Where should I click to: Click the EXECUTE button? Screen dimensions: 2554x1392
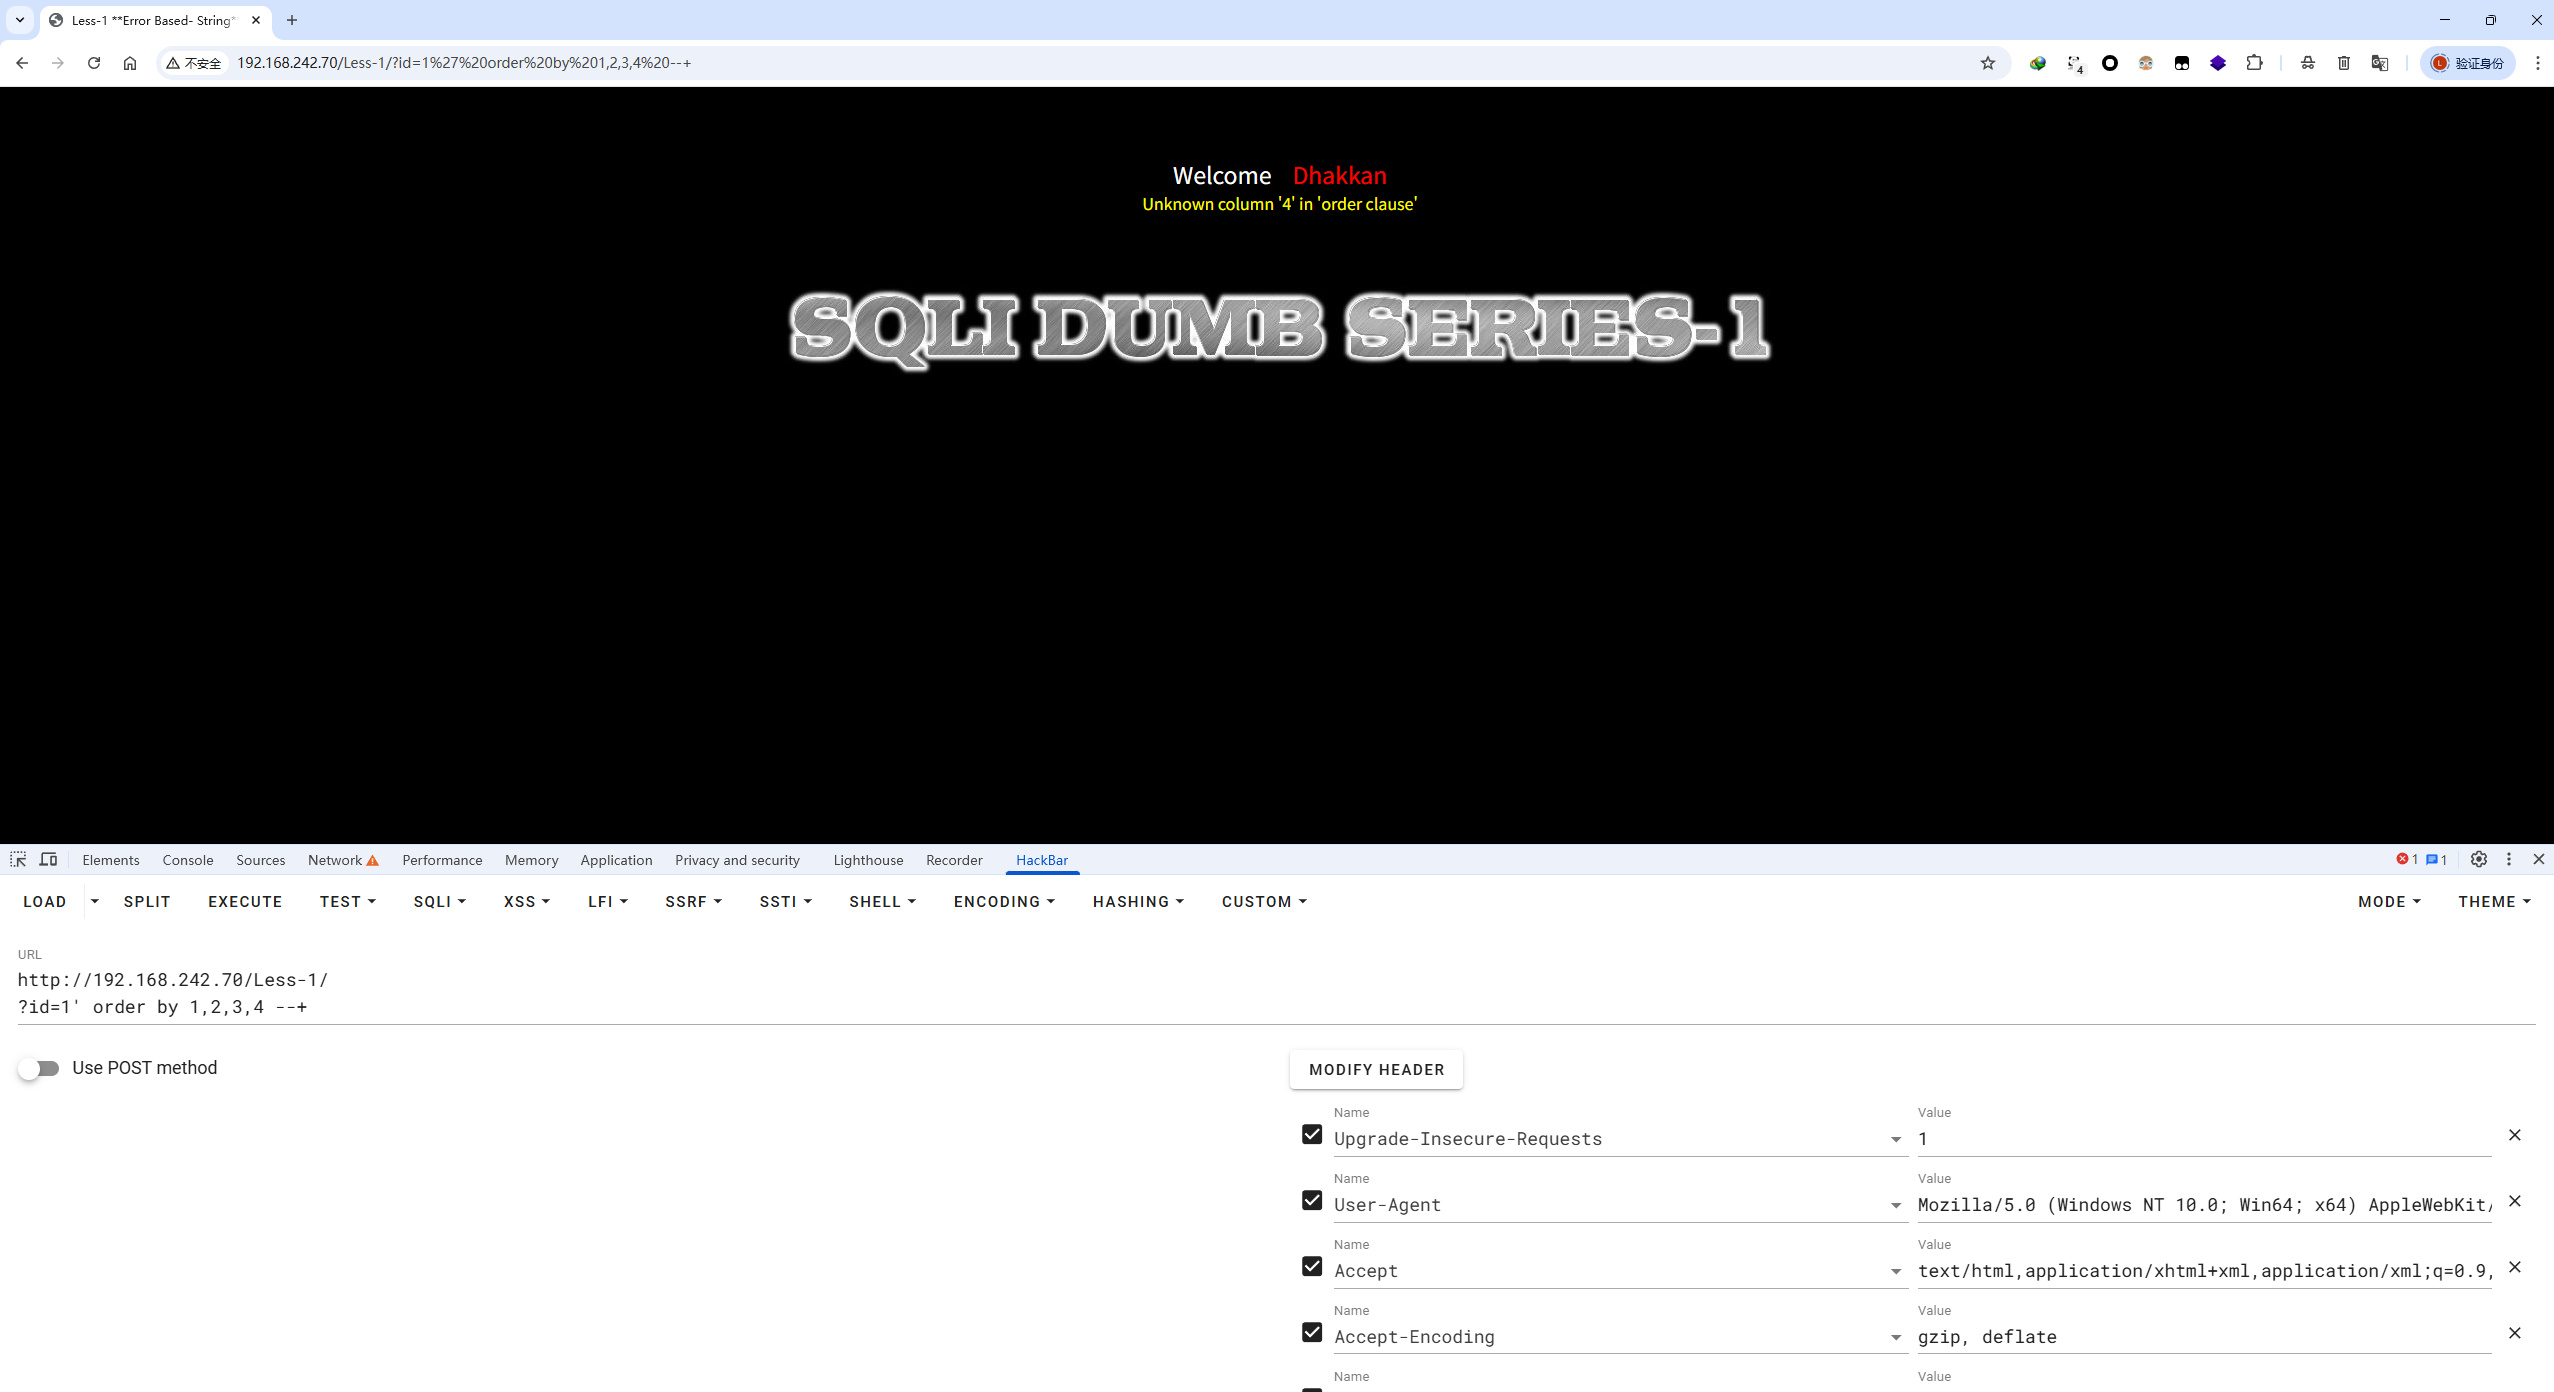point(245,902)
